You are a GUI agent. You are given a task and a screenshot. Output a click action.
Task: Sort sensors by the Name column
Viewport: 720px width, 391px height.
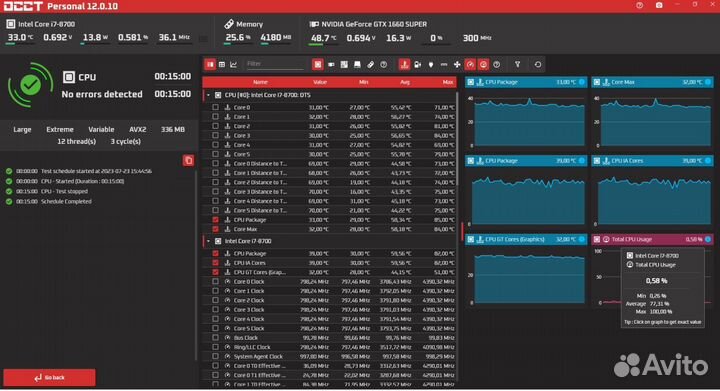point(260,82)
